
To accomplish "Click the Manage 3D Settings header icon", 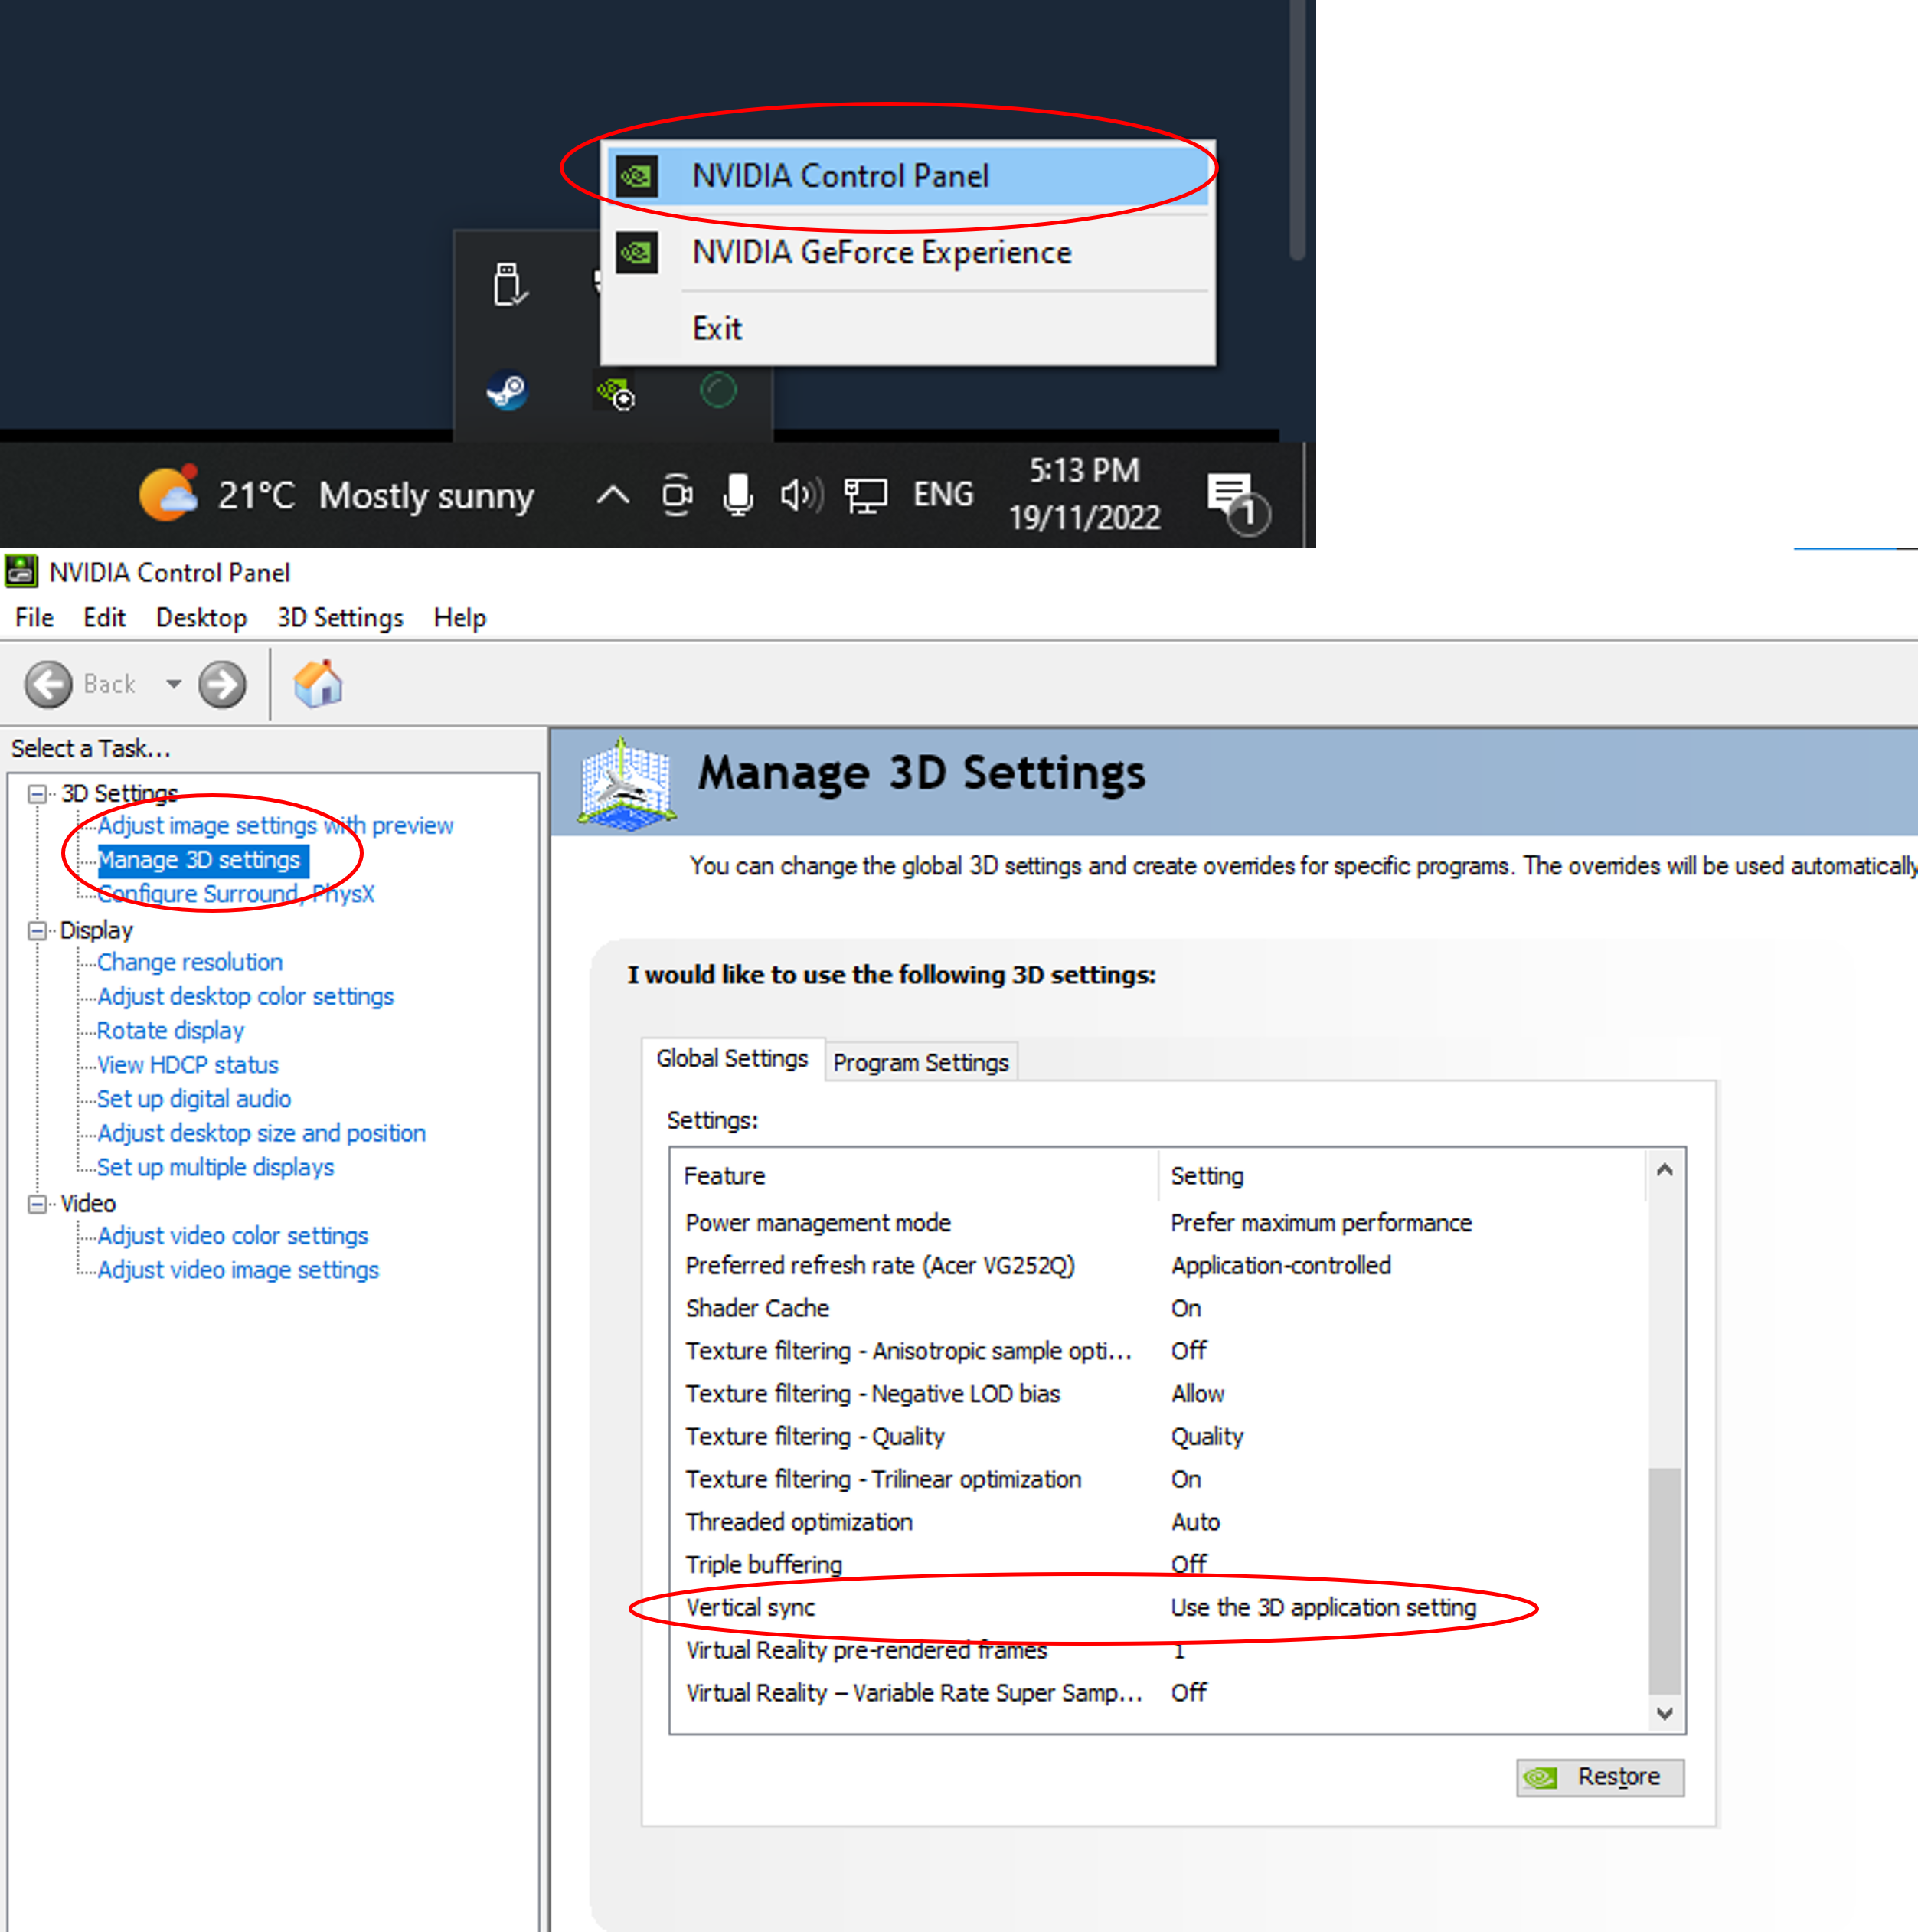I will click(627, 784).
